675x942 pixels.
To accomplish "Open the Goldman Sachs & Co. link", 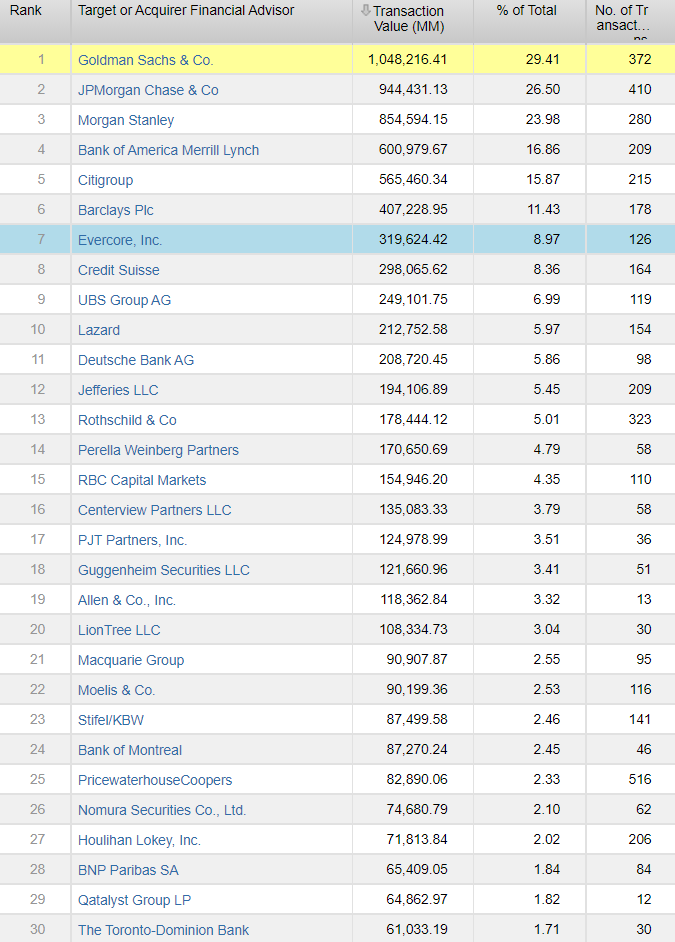I will pos(146,60).
